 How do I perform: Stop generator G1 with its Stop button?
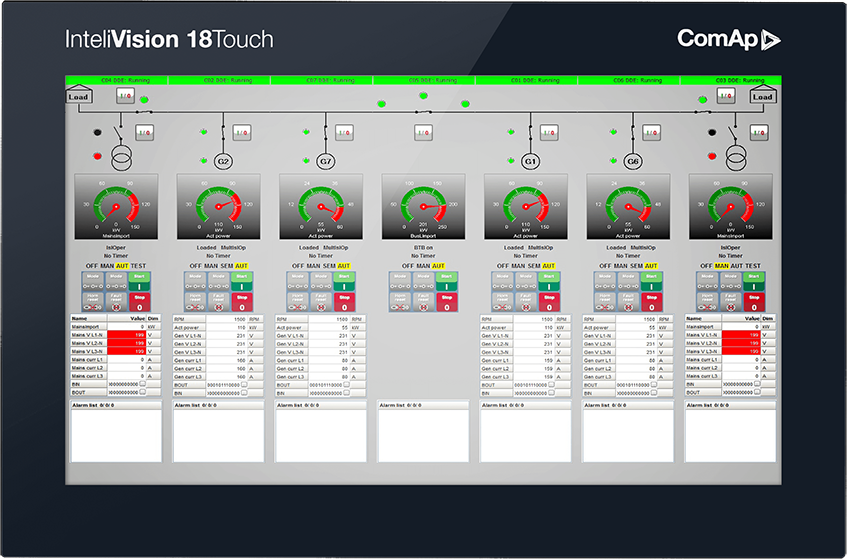549,302
